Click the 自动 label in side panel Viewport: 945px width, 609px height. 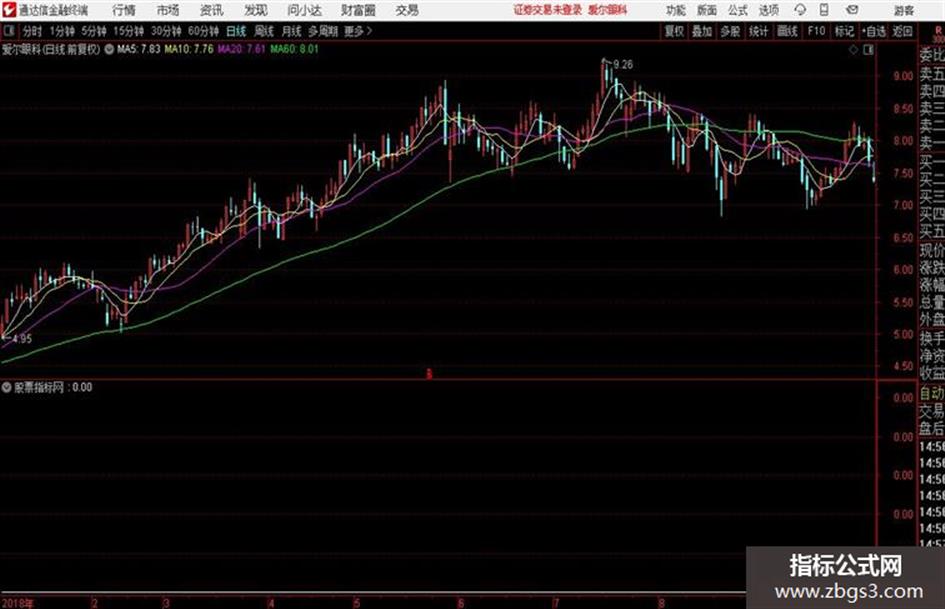pos(932,394)
